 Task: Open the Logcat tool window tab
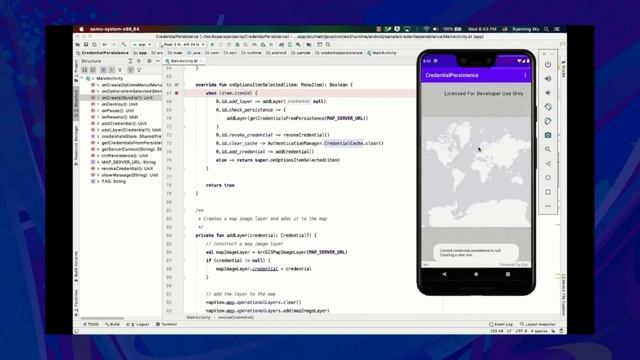coord(138,324)
